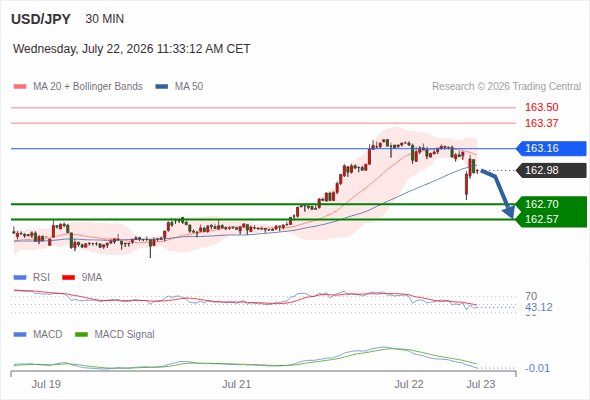Click the 163.50 resistance level label
This screenshot has width=590, height=400.
click(541, 107)
